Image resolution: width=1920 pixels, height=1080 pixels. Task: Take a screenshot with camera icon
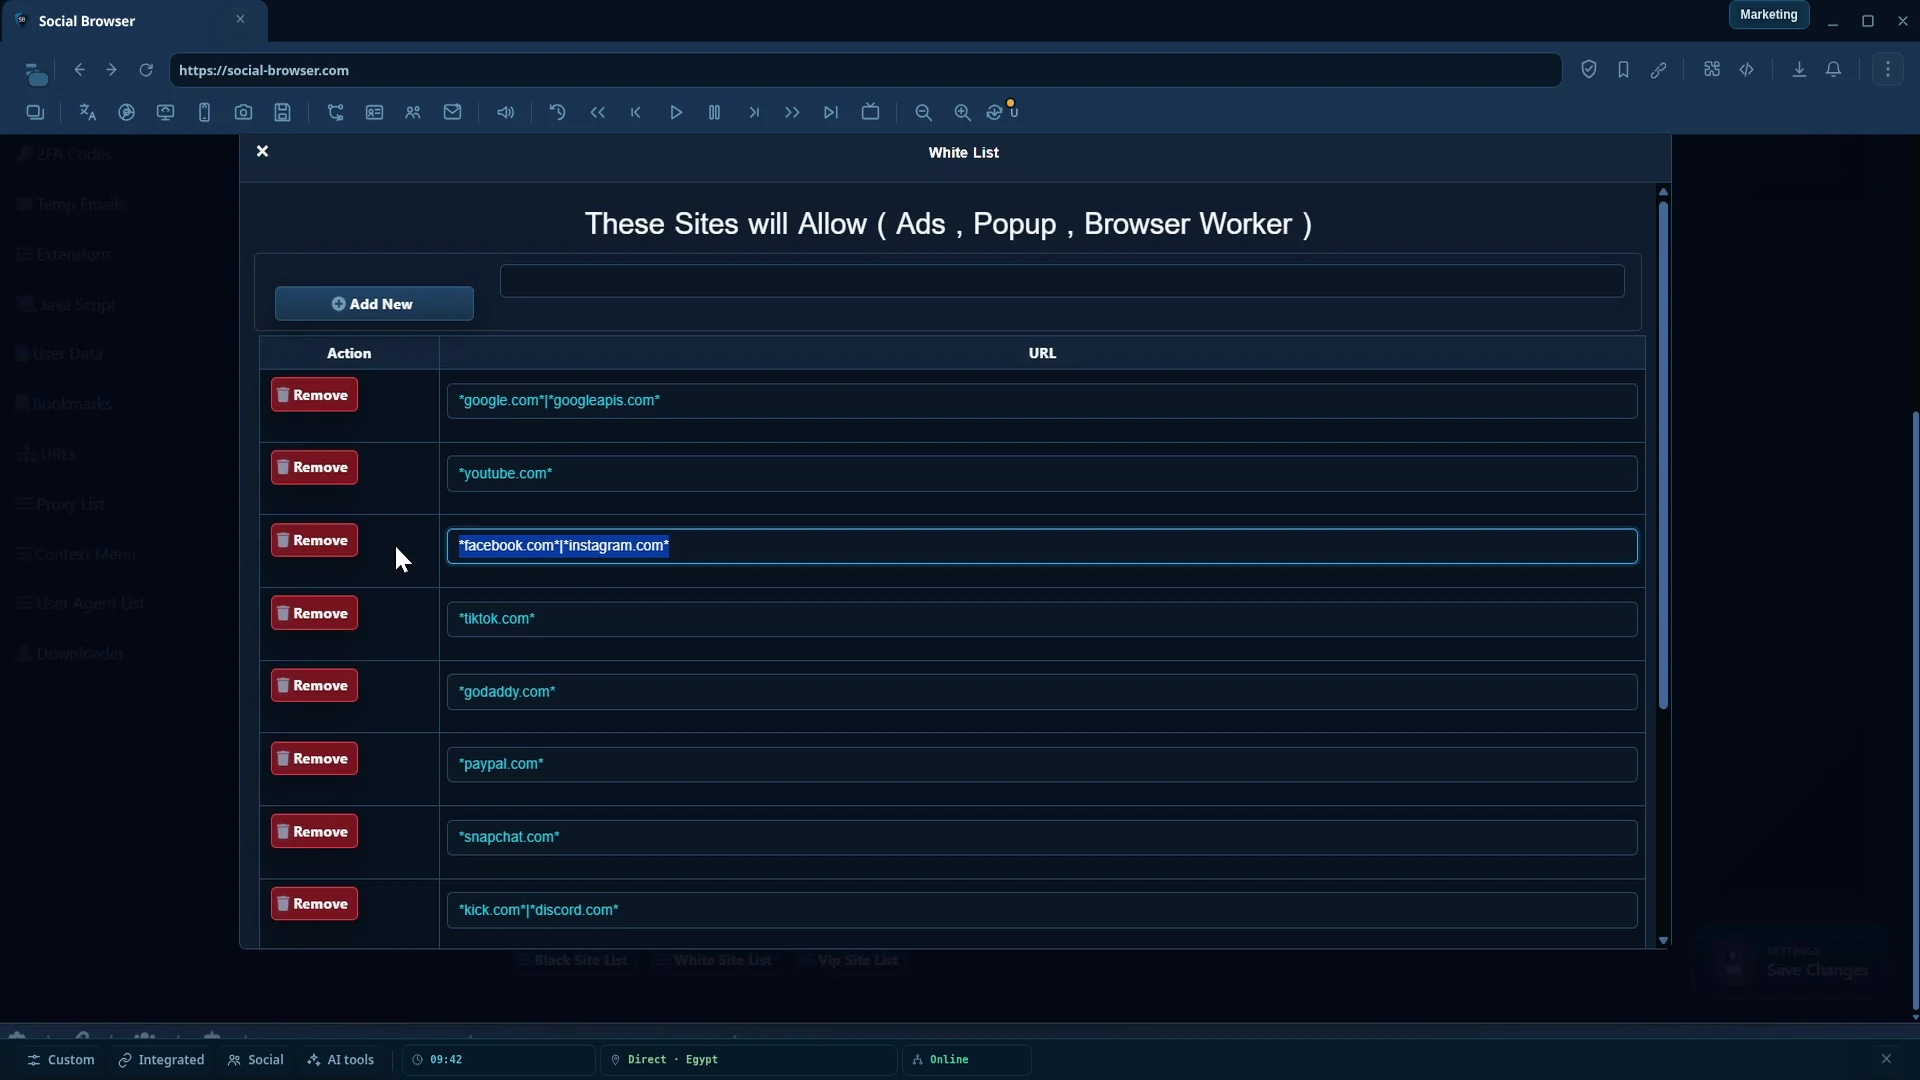coord(243,113)
